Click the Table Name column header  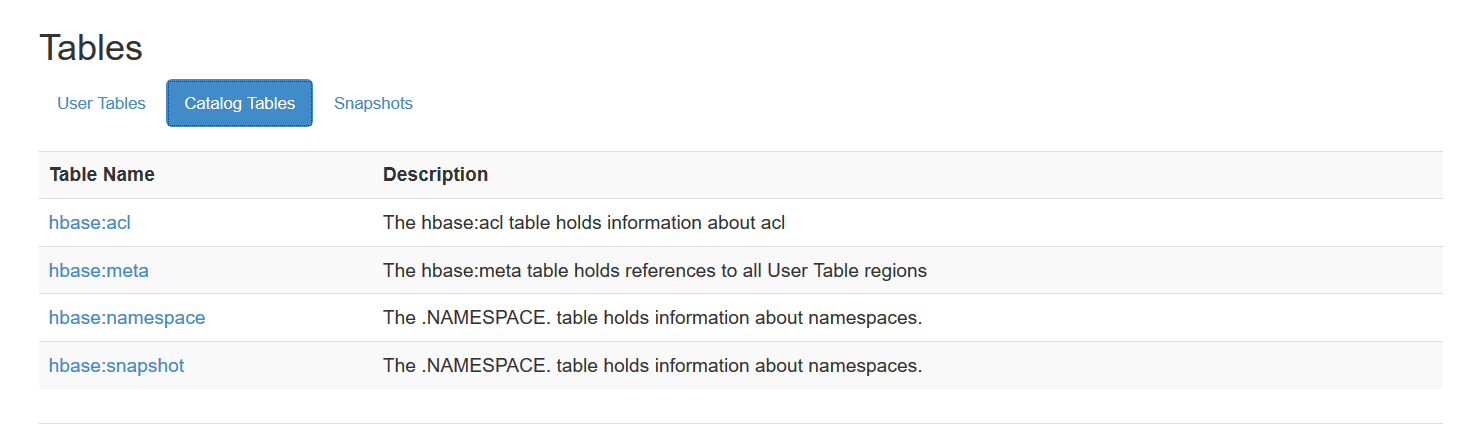coord(102,175)
